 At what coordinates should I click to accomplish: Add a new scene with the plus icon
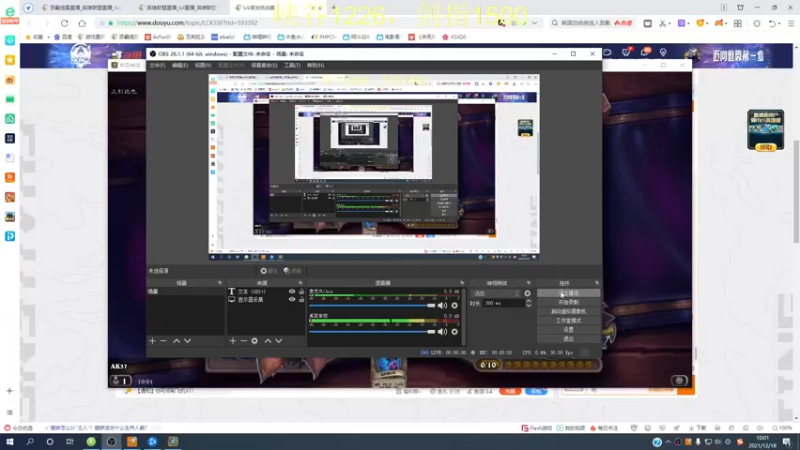152,341
